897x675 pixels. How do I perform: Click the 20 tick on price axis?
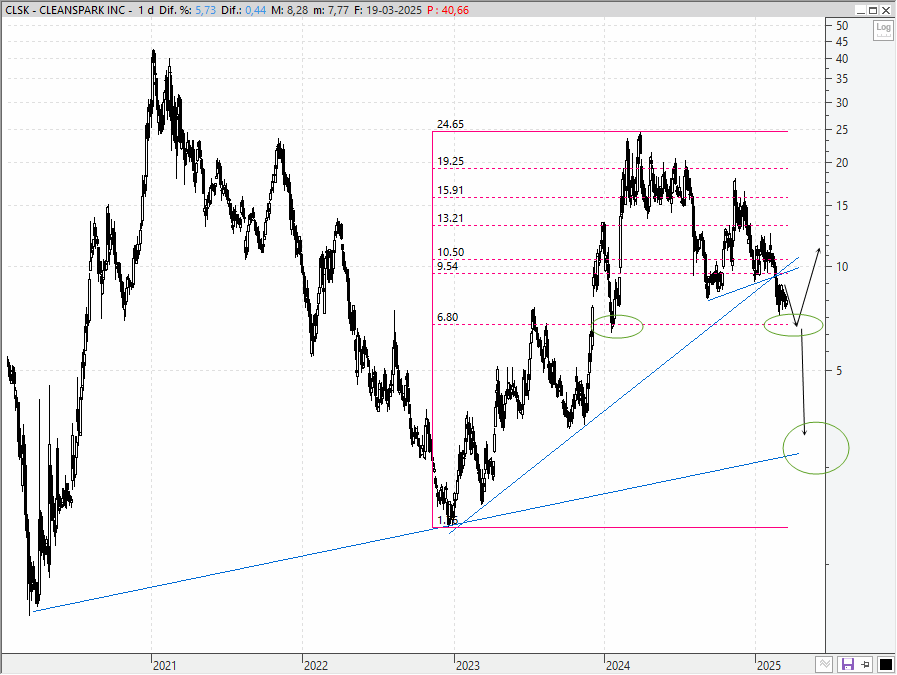[x=842, y=163]
